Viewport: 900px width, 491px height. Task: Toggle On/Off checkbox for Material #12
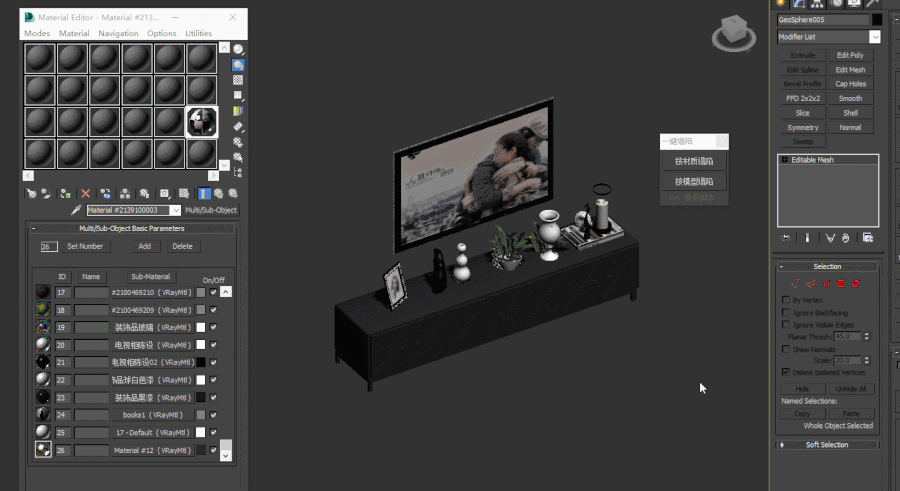(x=214, y=450)
